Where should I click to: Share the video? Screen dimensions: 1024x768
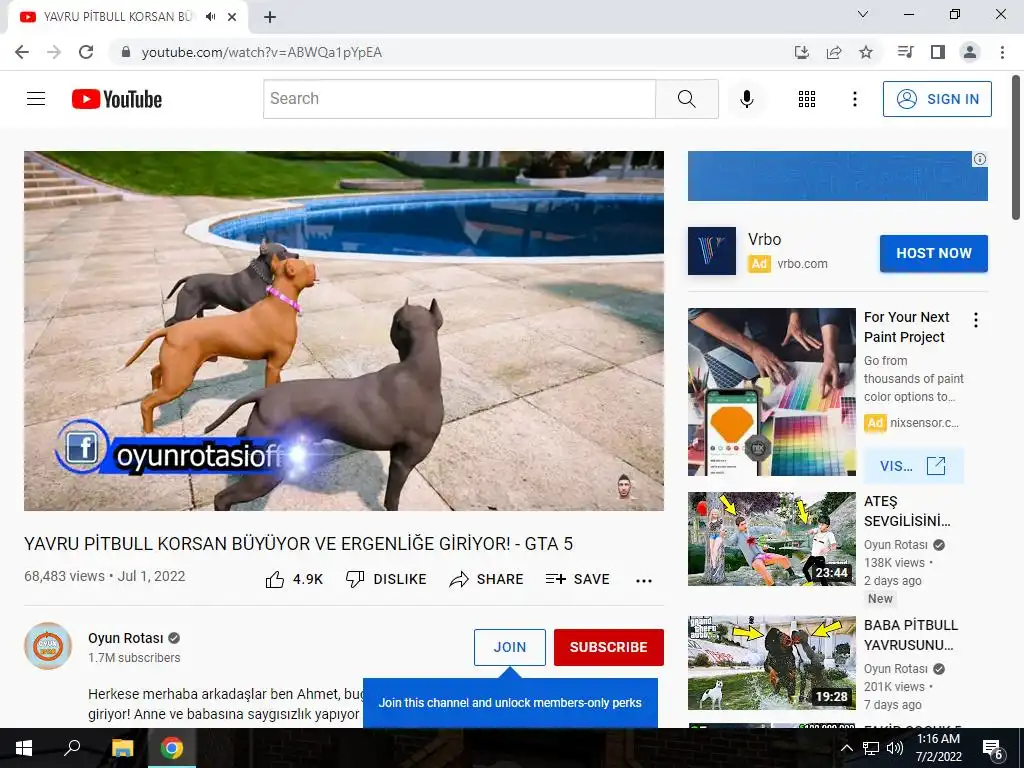point(487,579)
